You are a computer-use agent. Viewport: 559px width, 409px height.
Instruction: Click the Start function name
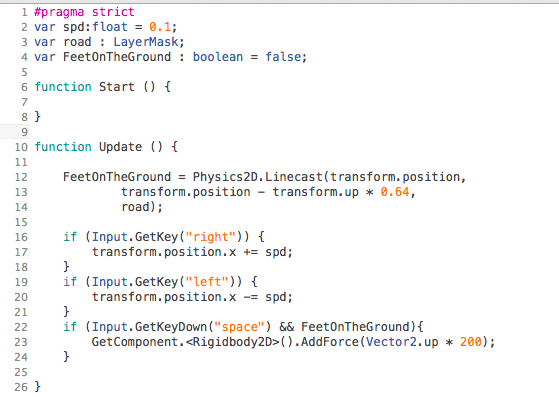[117, 87]
